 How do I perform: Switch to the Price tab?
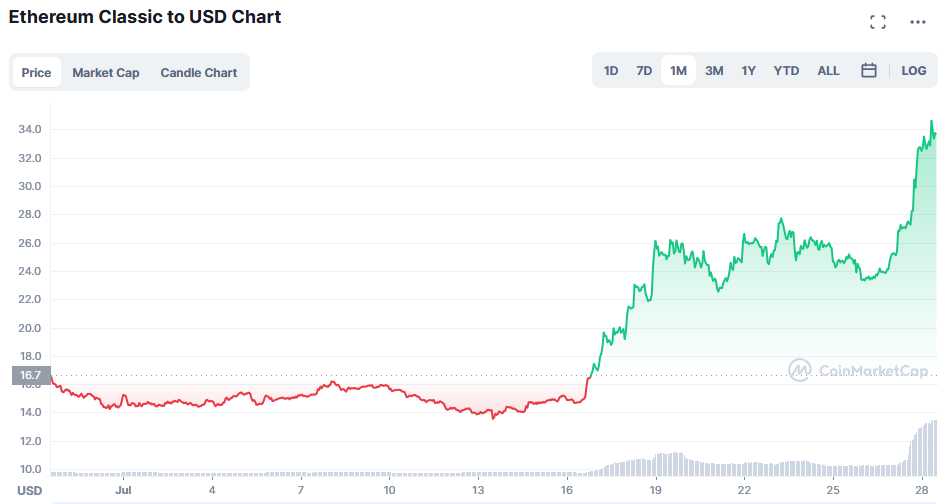[x=37, y=73]
